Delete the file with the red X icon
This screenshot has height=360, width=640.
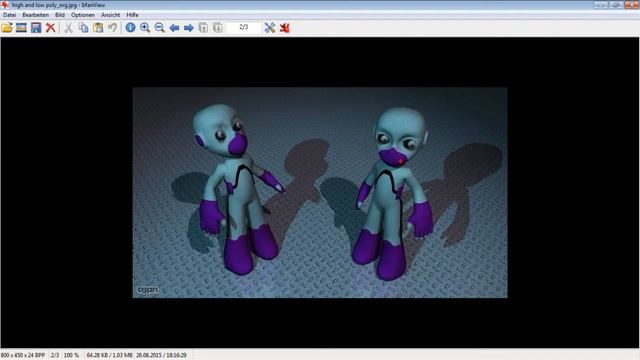click(x=51, y=28)
